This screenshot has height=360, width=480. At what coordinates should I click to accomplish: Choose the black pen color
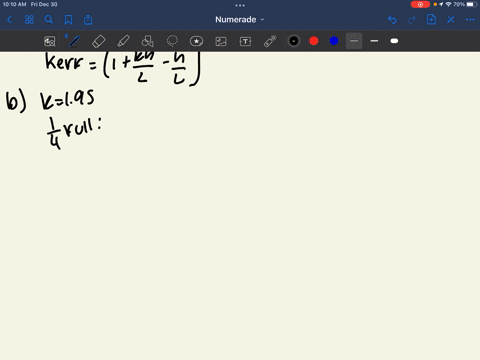coord(294,41)
